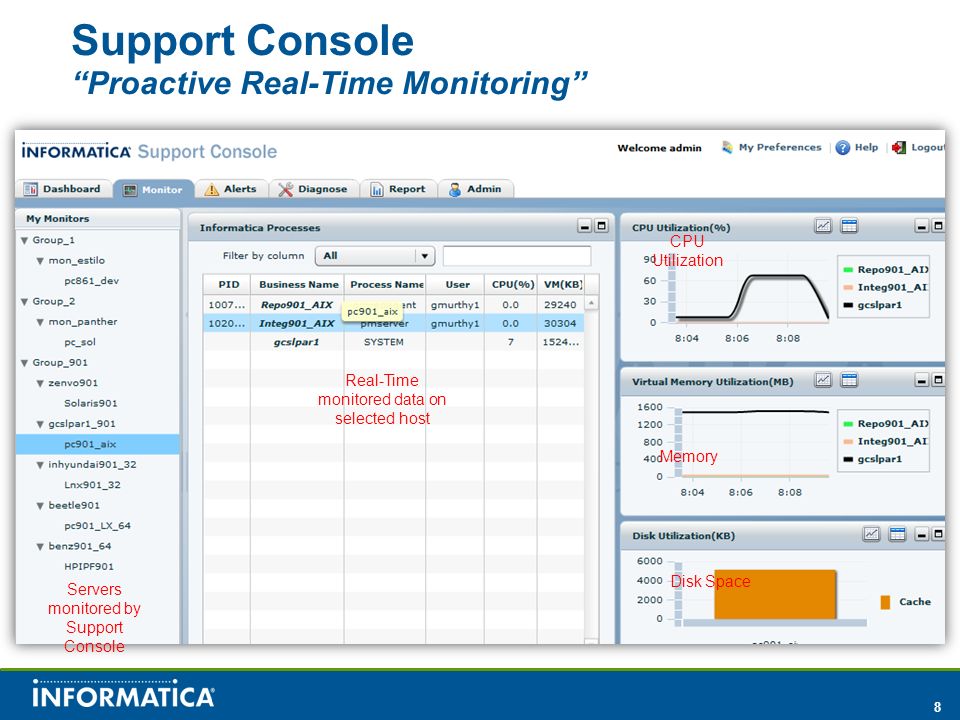The image size is (960, 720).
Task: Show CPU Utilization as table view
Action: (849, 226)
